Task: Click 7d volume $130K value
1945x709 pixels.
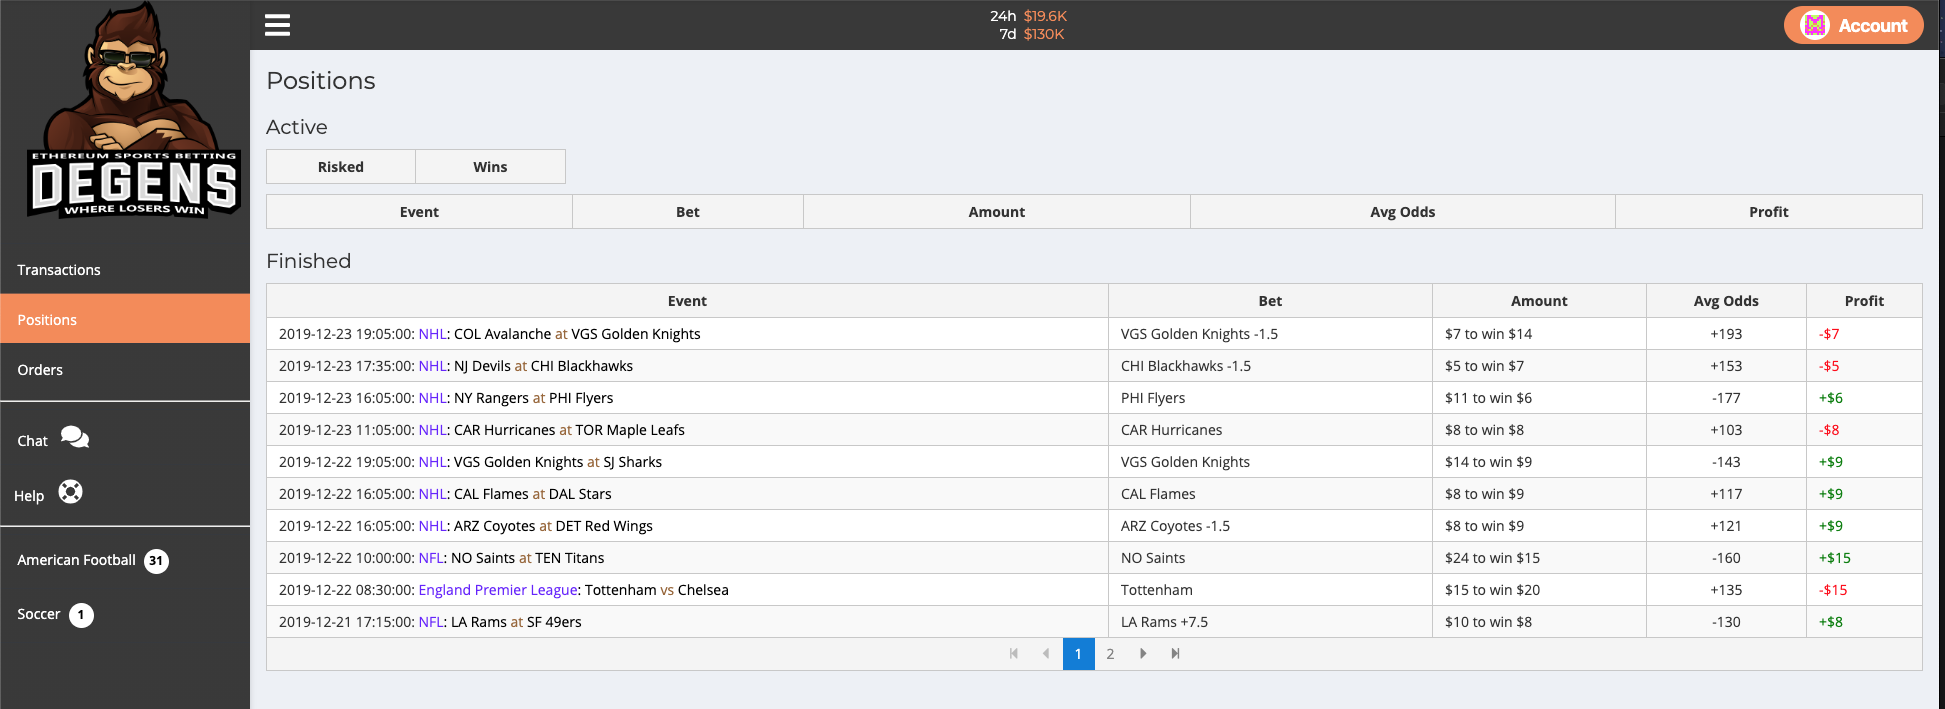Action: point(1043,34)
